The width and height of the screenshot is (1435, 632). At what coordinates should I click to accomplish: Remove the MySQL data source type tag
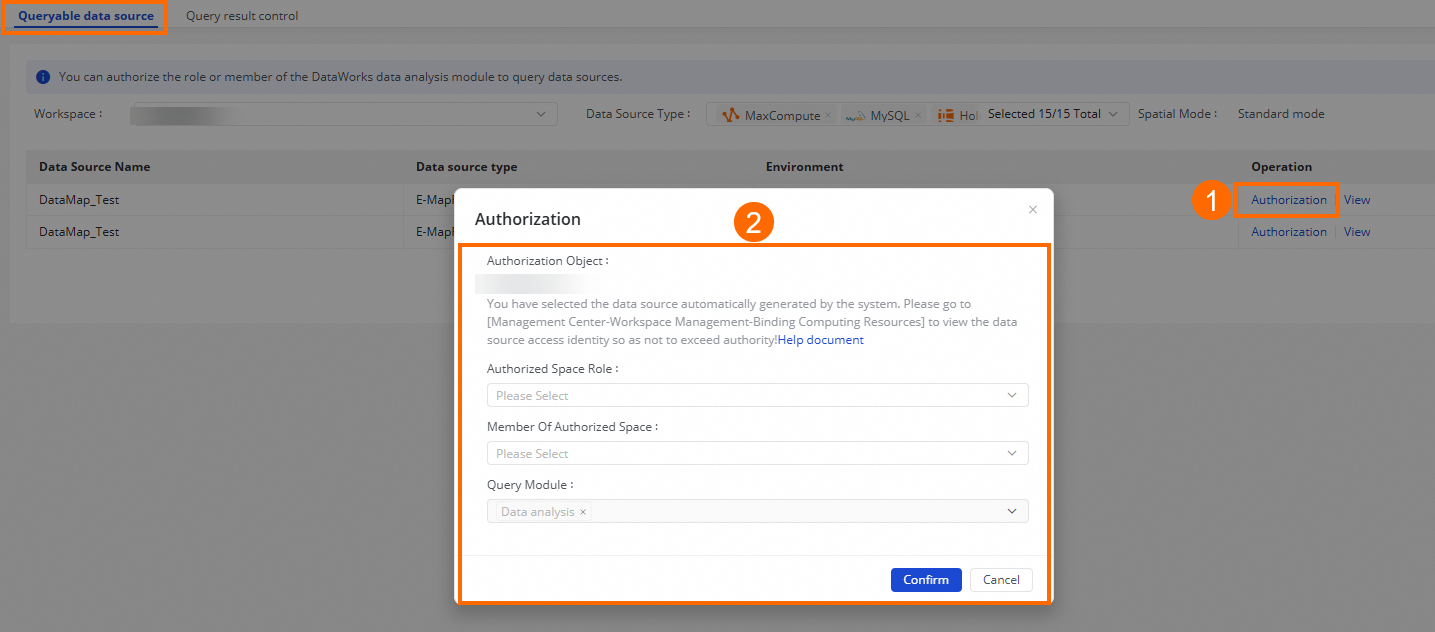point(918,116)
